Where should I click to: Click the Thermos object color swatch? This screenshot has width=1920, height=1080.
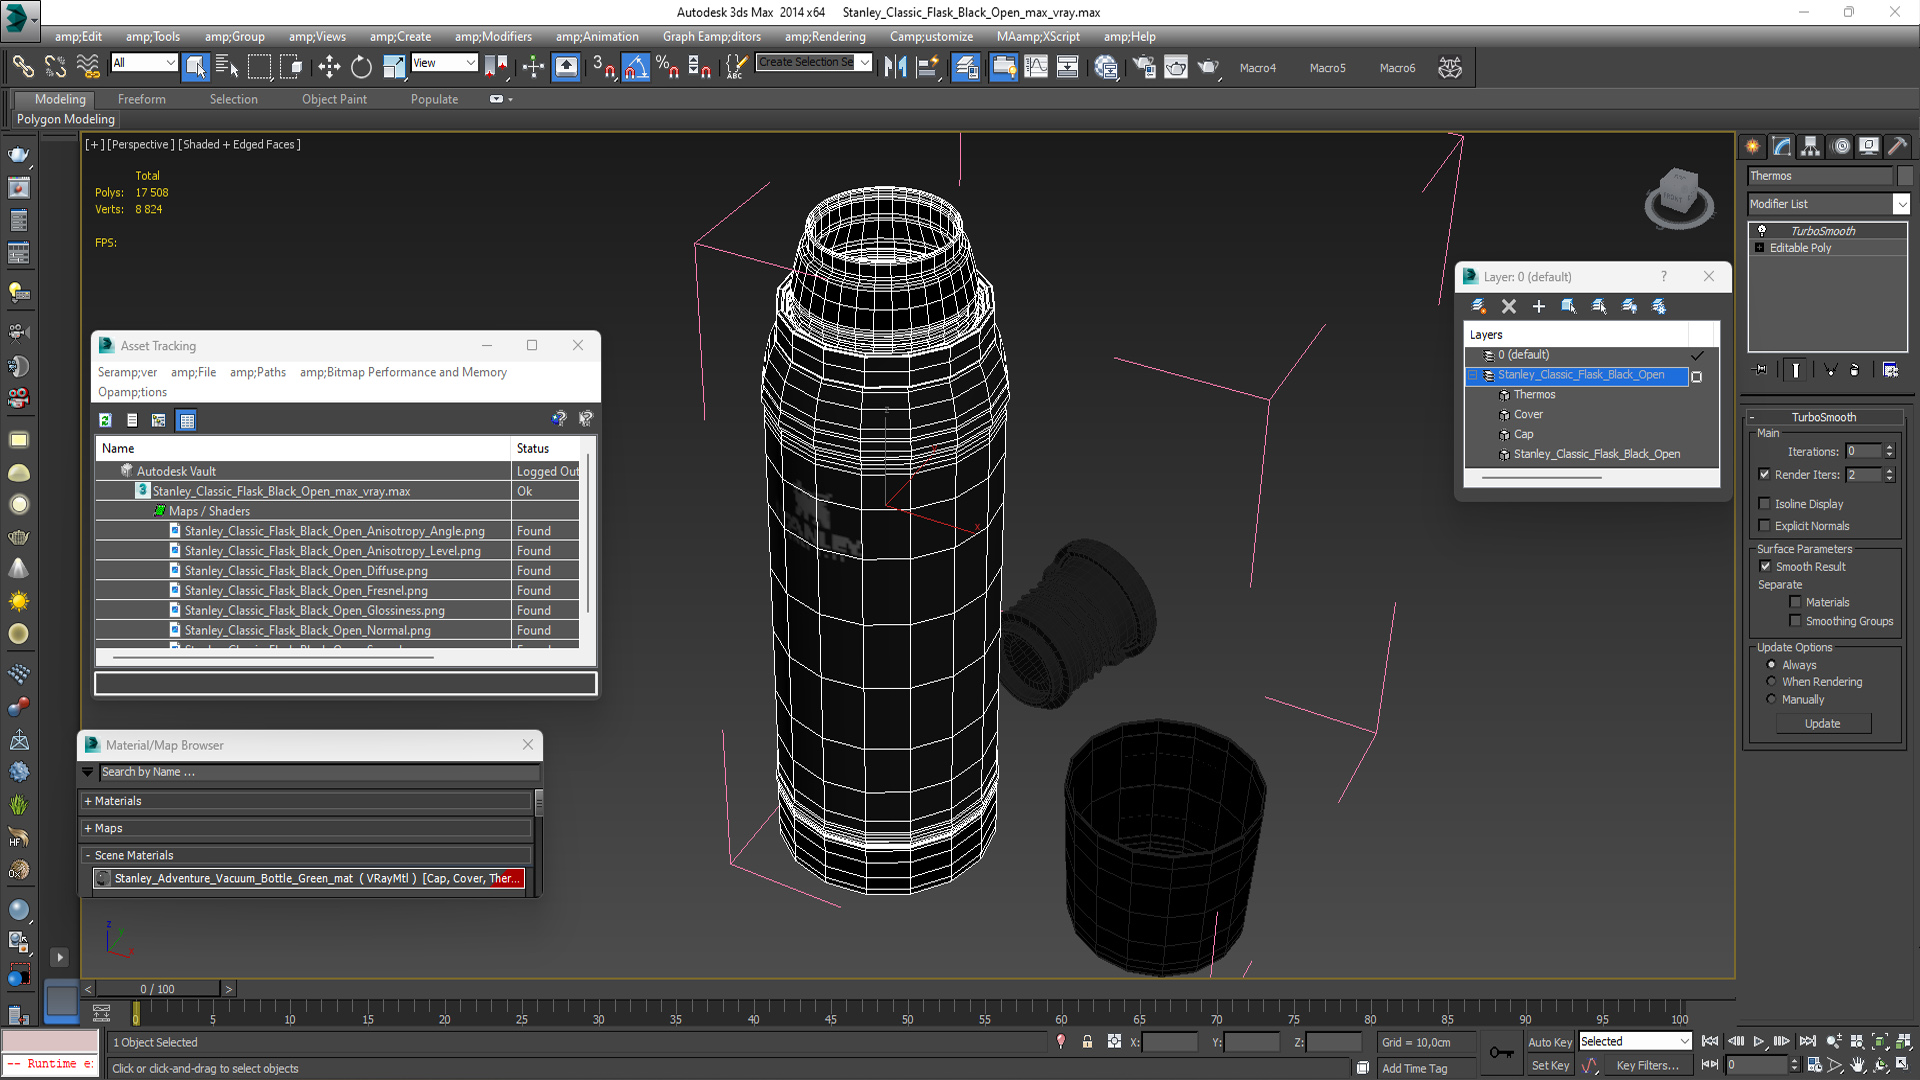pyautogui.click(x=1904, y=176)
